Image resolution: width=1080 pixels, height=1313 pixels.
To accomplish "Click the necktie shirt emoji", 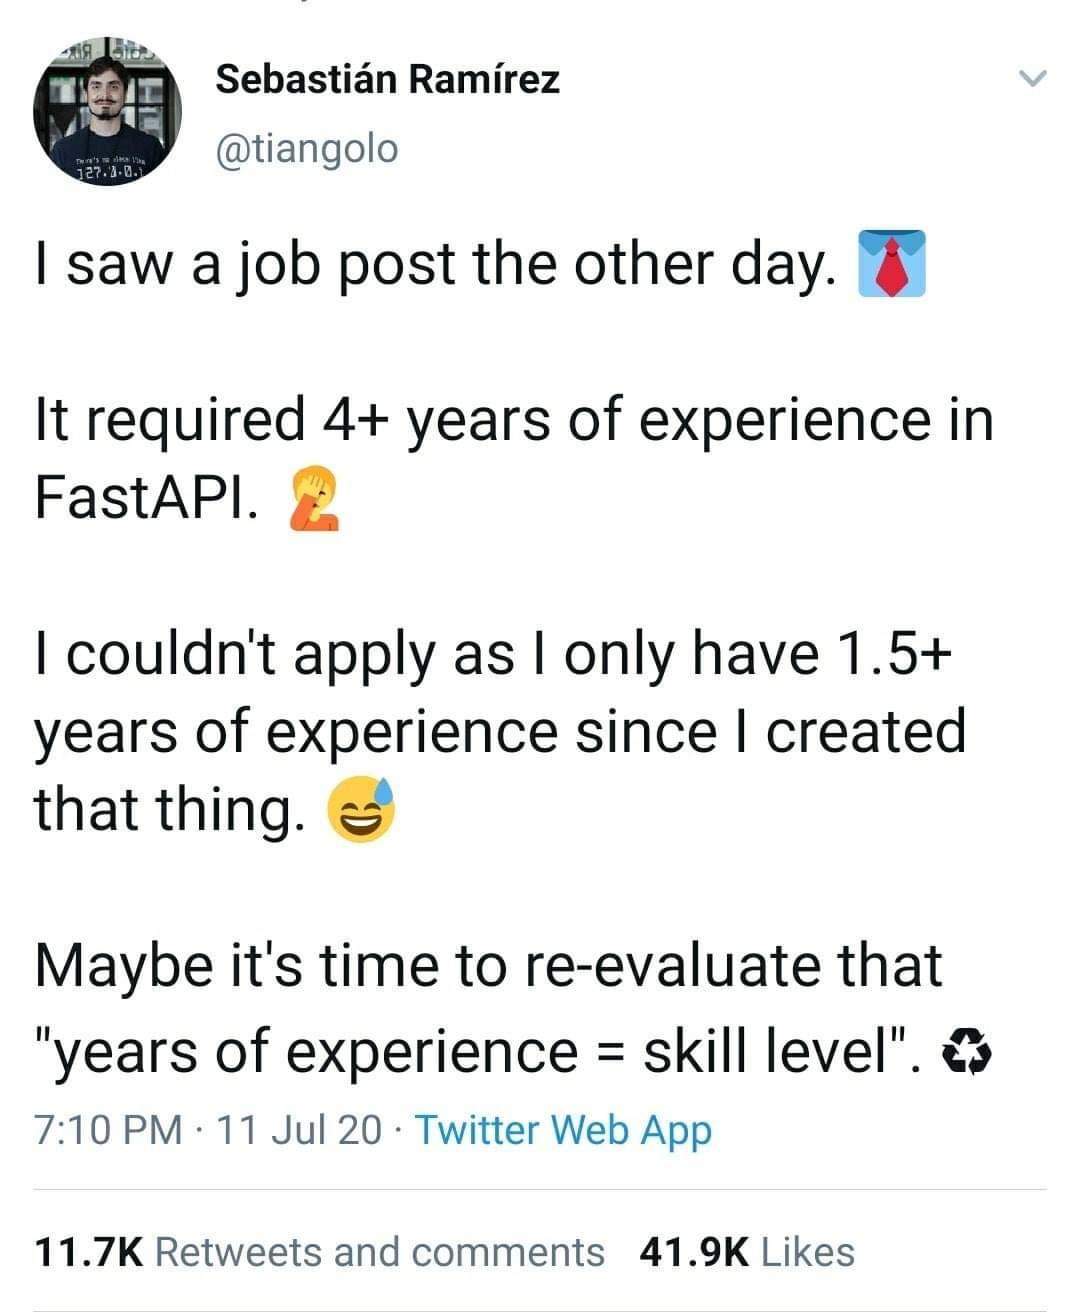I will 893,264.
